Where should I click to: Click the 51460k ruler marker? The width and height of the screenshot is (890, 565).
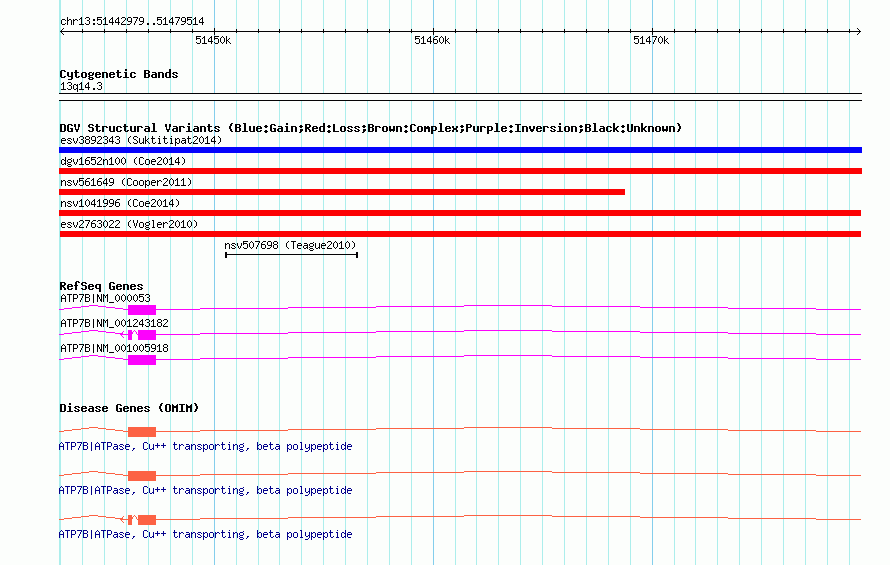click(x=432, y=40)
